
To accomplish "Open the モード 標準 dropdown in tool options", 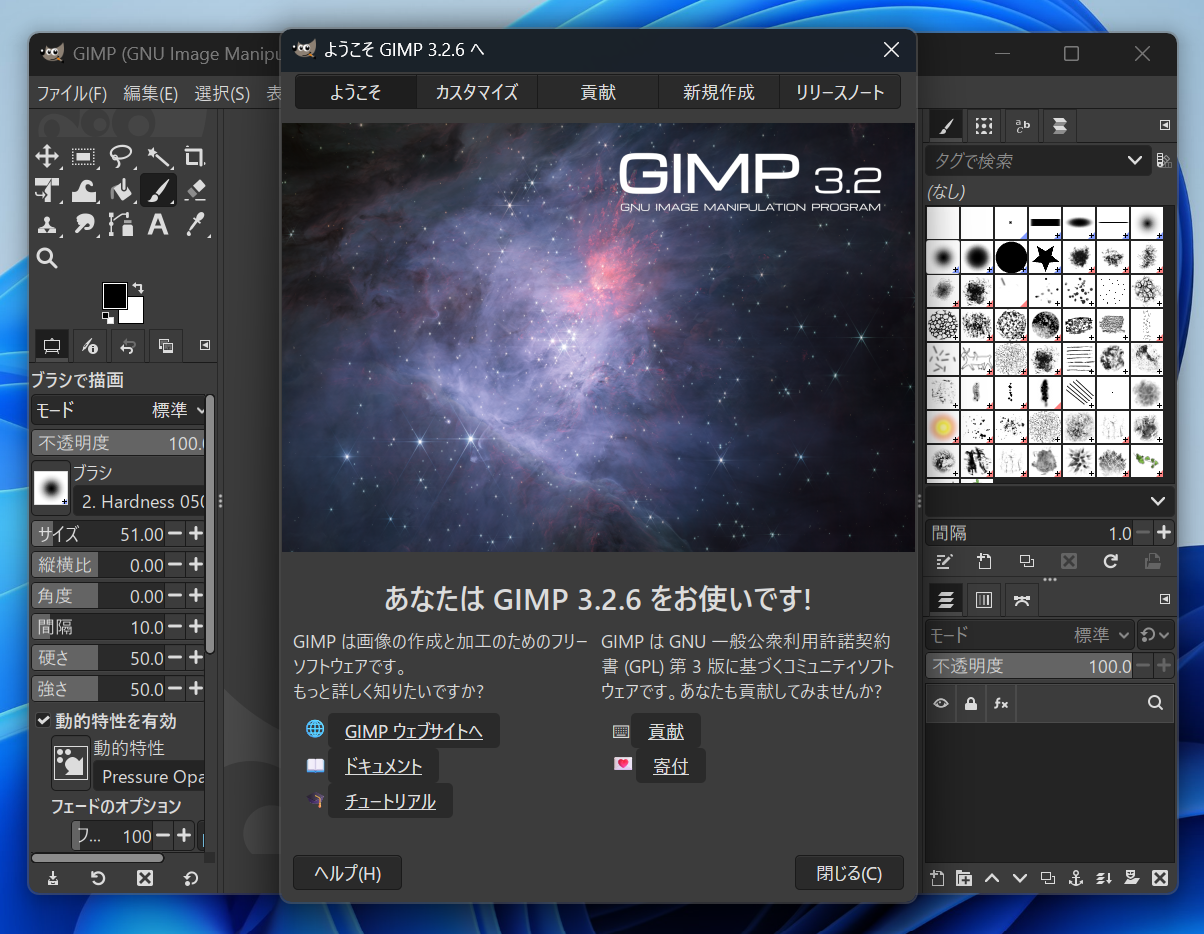I will (x=120, y=410).
